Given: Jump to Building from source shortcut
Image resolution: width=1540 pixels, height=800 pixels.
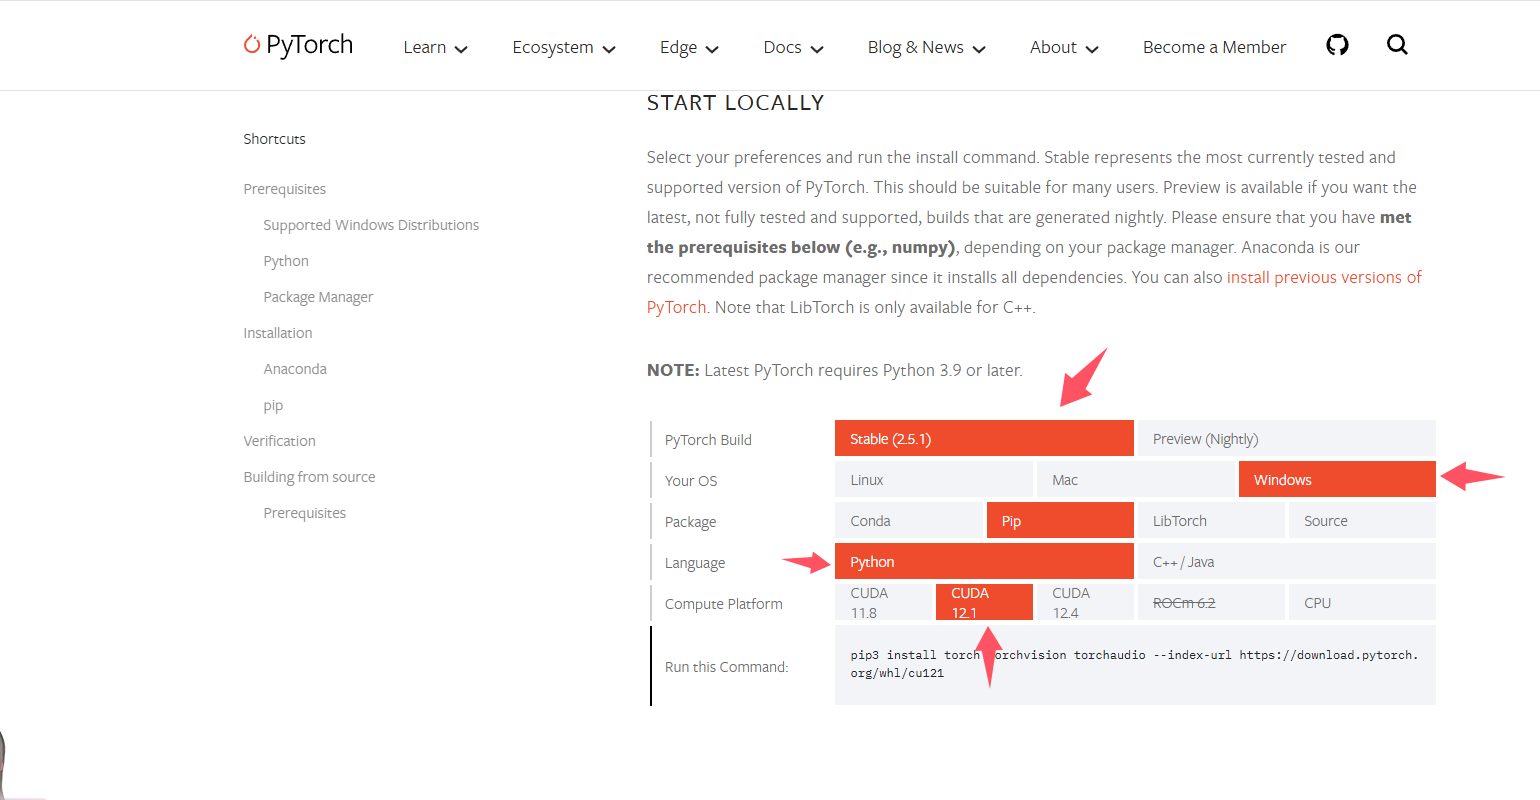Looking at the screenshot, I should (x=309, y=477).
